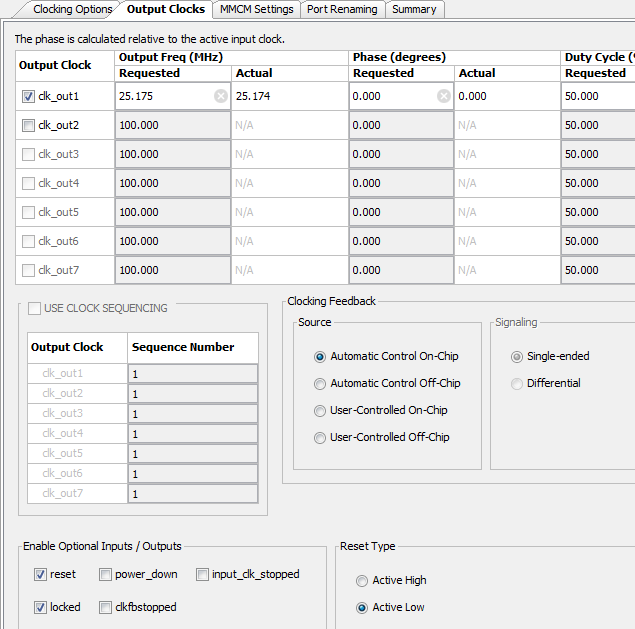Click clk_out7 requested duty cycle field
This screenshot has width=635, height=629.
[598, 270]
